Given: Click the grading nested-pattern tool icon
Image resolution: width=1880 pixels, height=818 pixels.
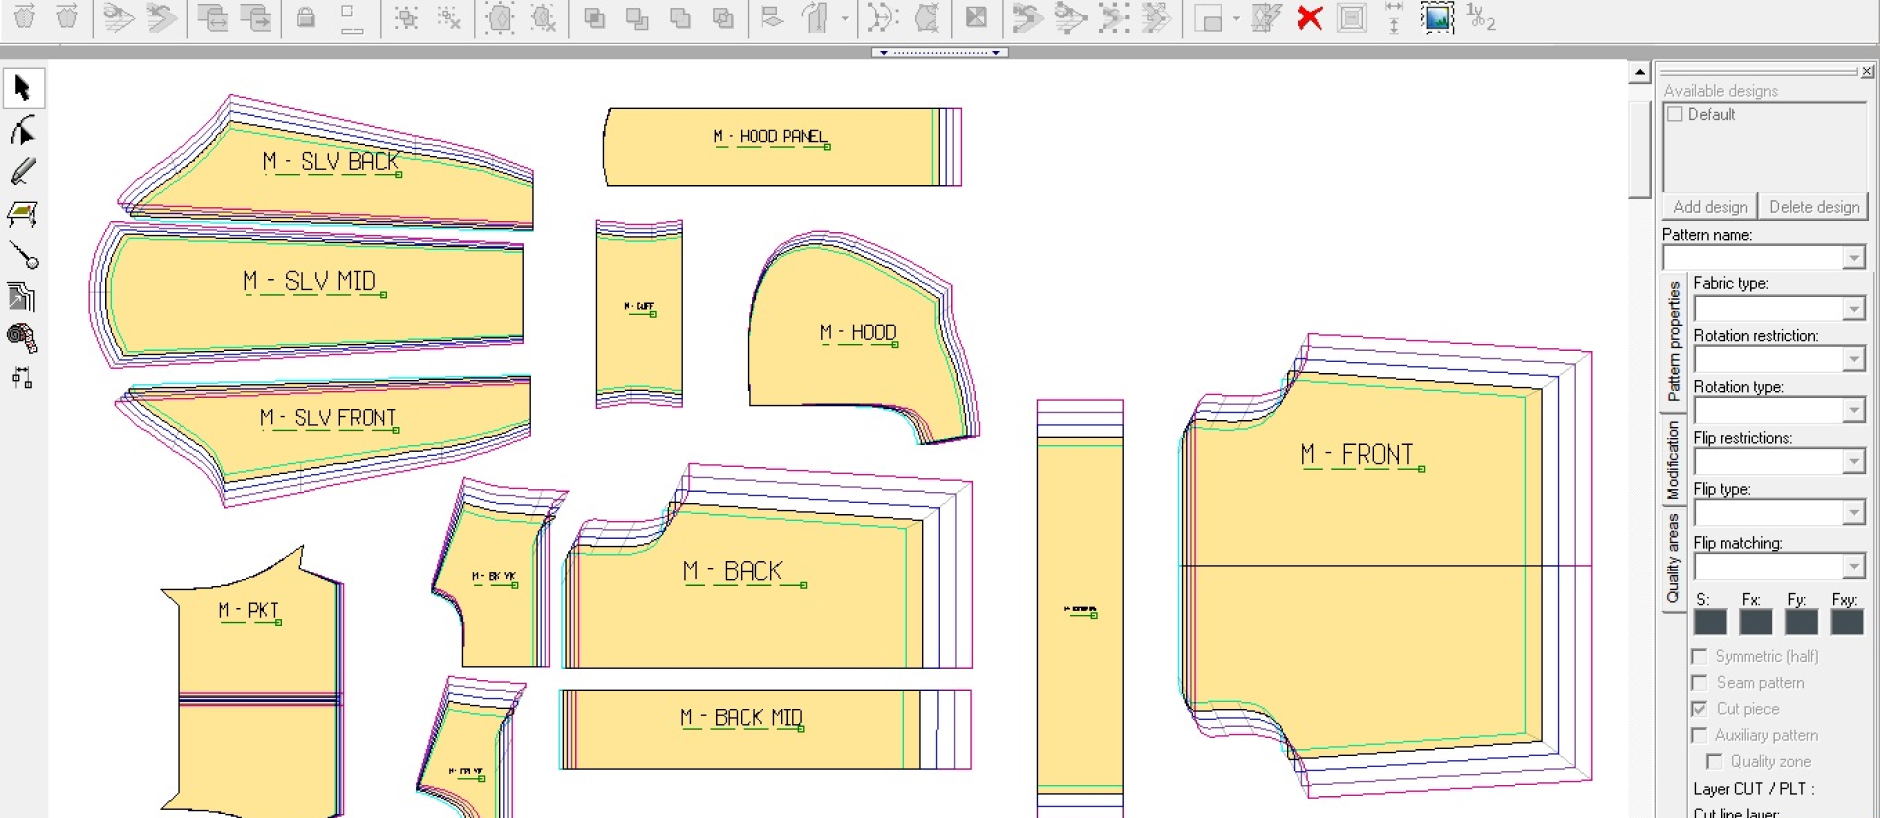Looking at the screenshot, I should (22, 297).
